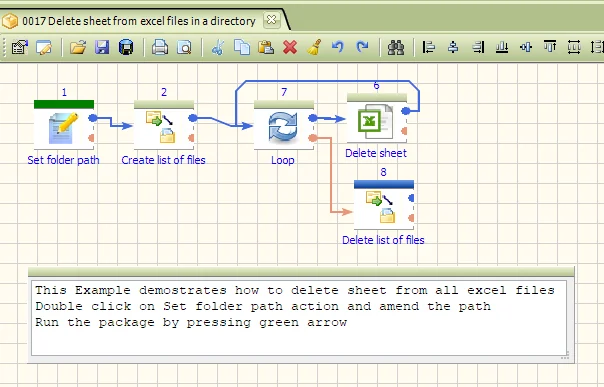The image size is (604, 387).
Task: Close the 0017 Delete sheet package tab
Action: (x=271, y=20)
